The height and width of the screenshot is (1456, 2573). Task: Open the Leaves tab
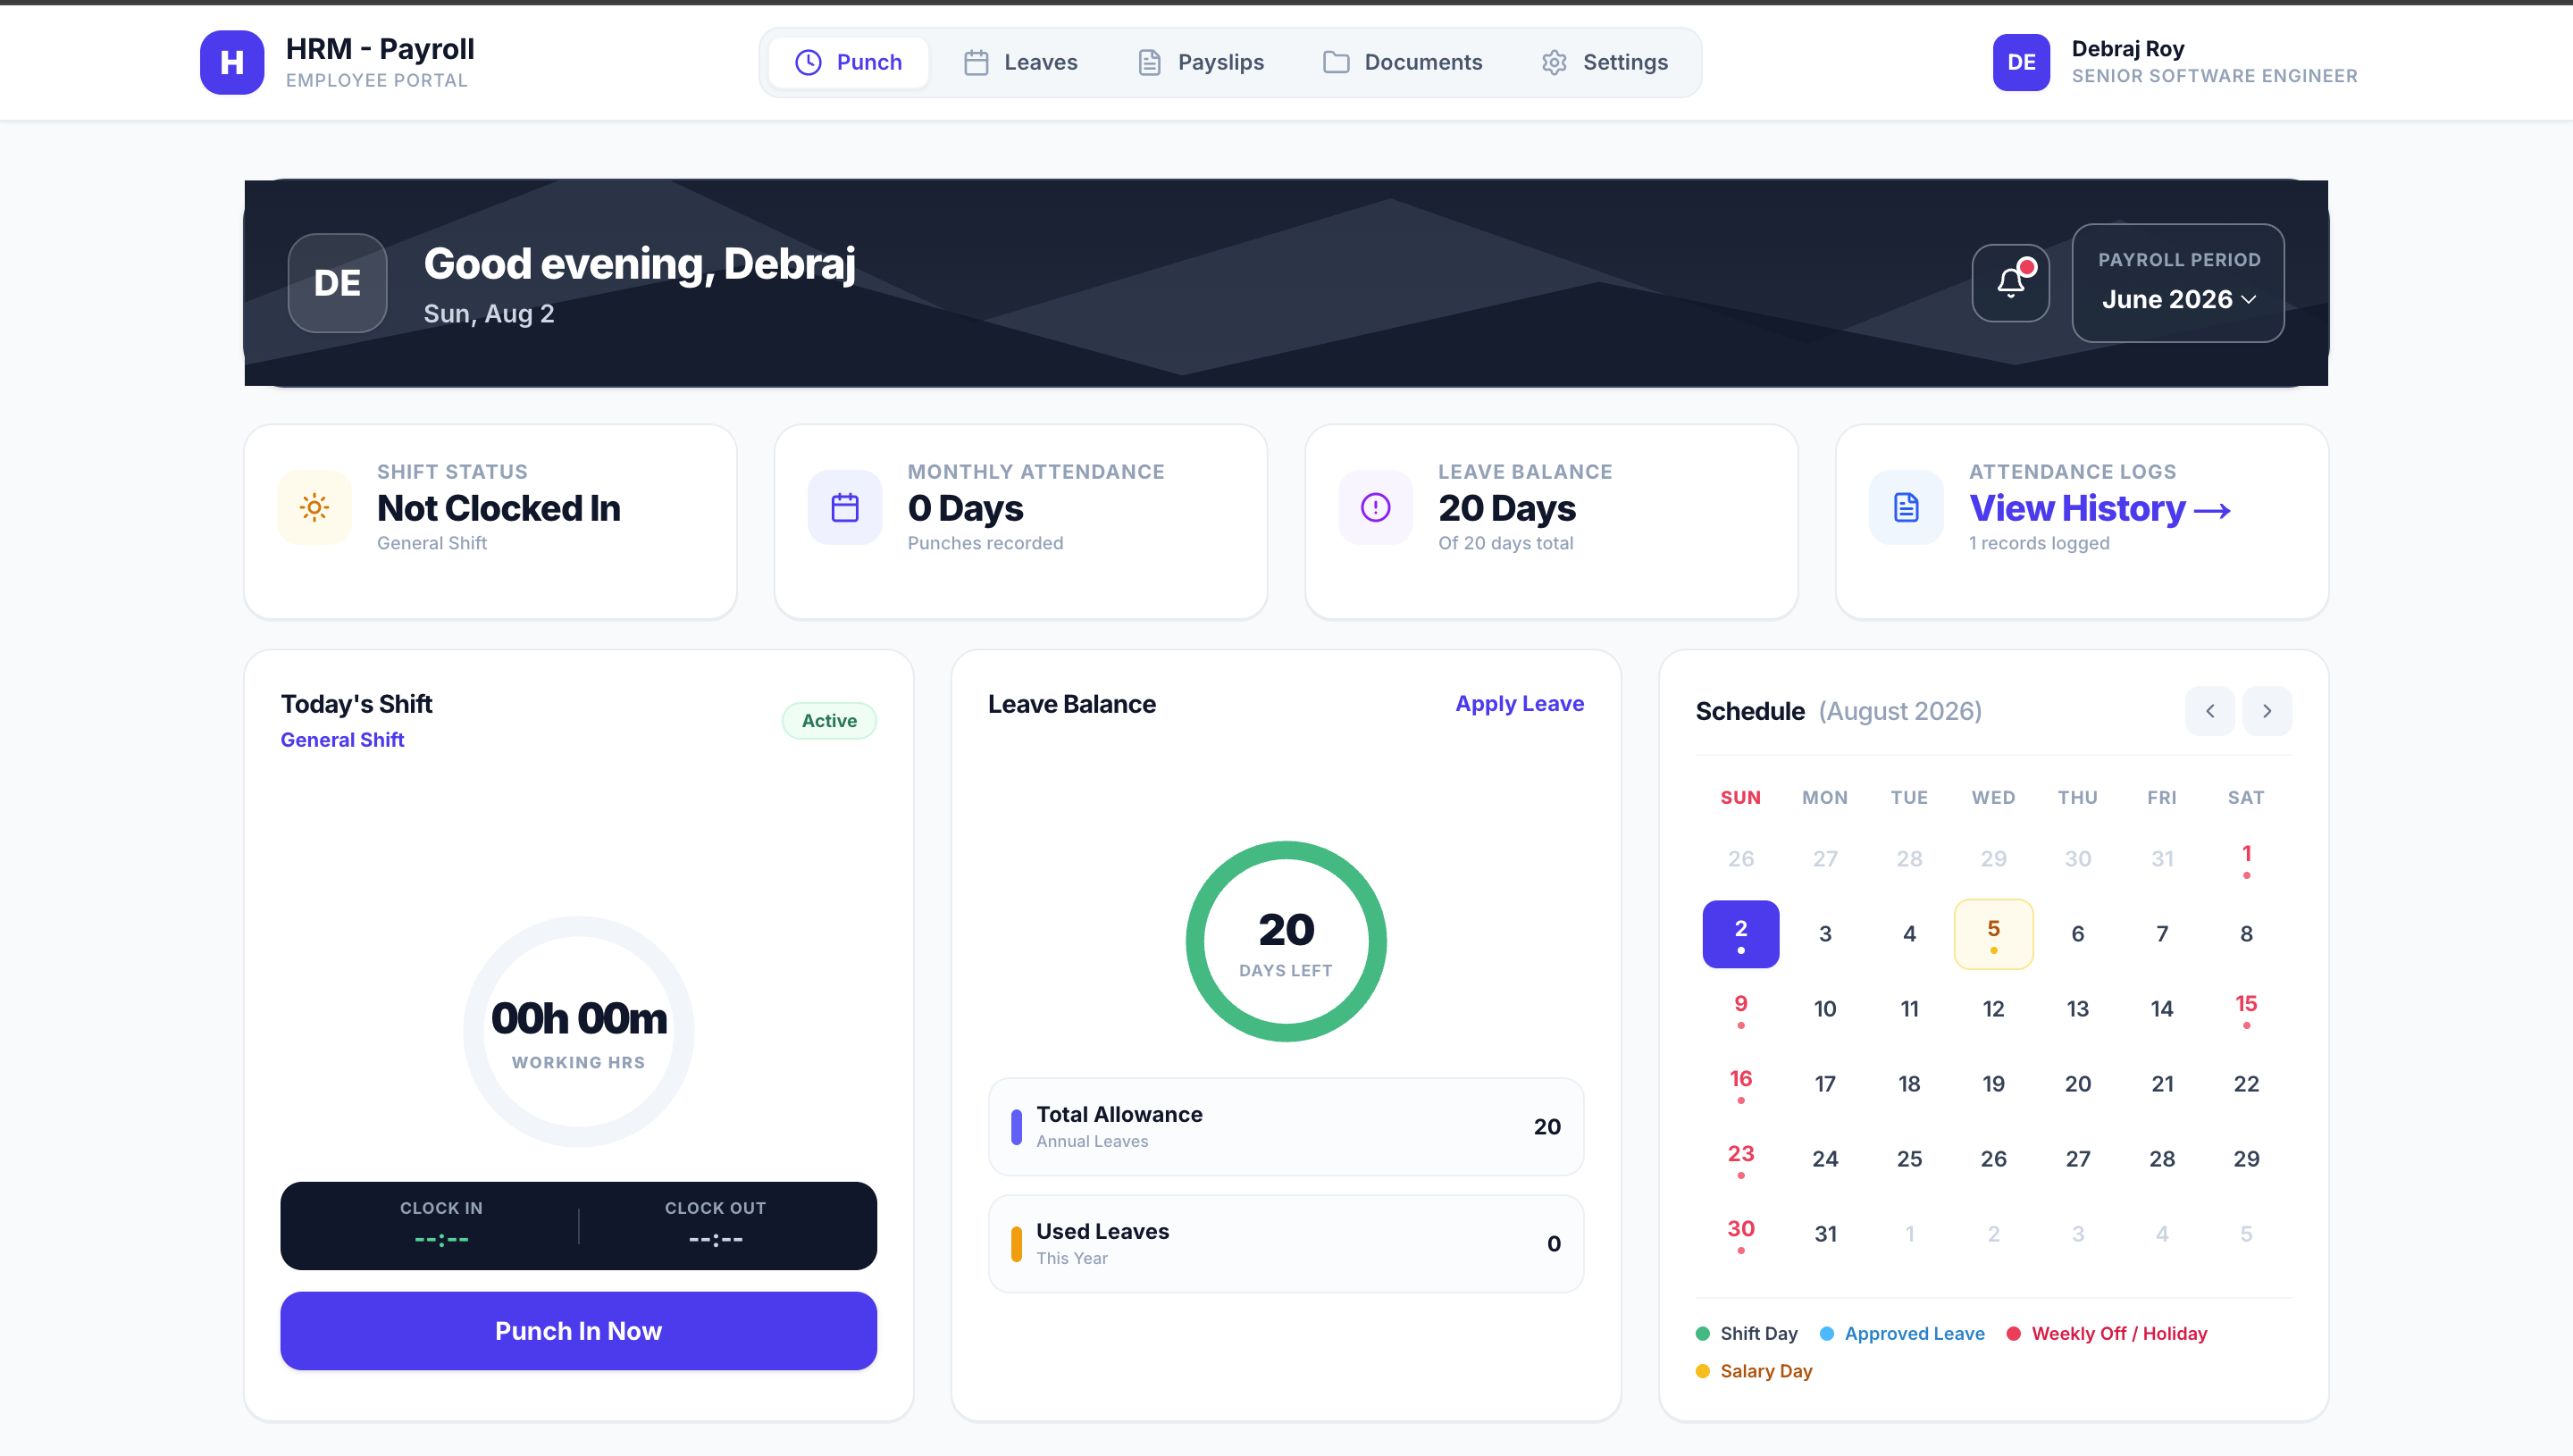click(x=1020, y=62)
